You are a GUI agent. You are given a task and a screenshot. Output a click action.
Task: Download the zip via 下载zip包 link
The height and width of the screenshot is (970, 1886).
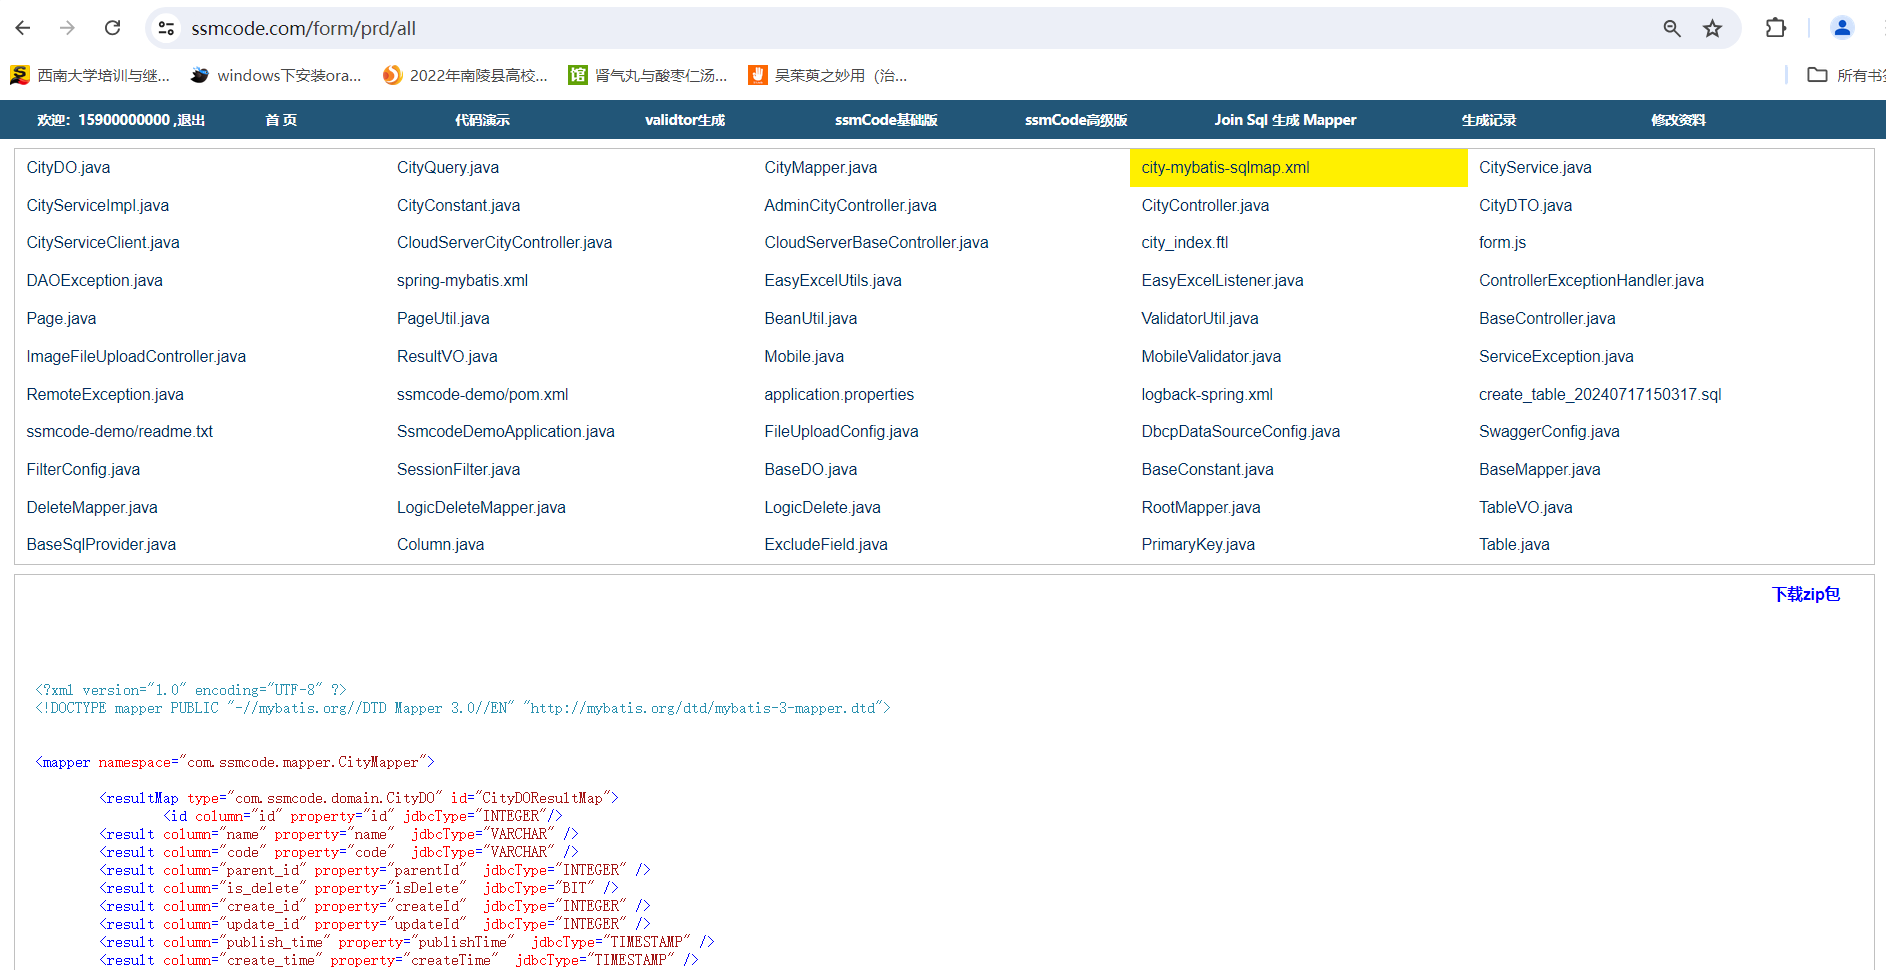tap(1806, 594)
